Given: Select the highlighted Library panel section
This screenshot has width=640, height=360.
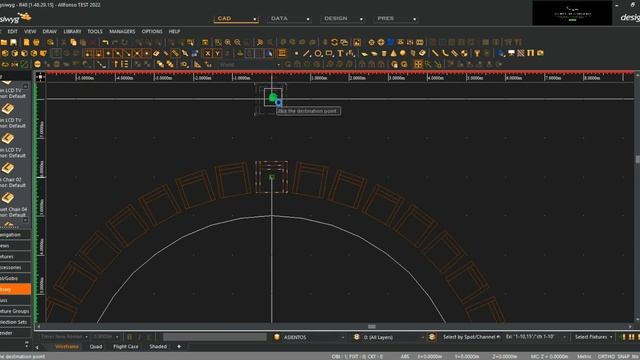Looking at the screenshot, I should [16, 289].
